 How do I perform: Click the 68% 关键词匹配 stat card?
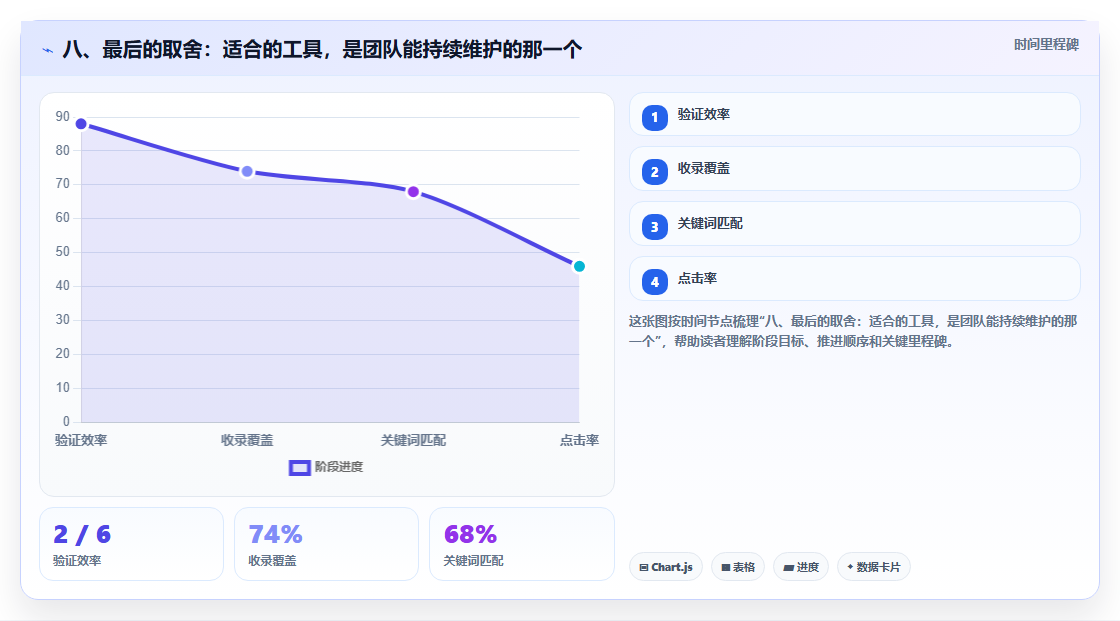[x=521, y=544]
